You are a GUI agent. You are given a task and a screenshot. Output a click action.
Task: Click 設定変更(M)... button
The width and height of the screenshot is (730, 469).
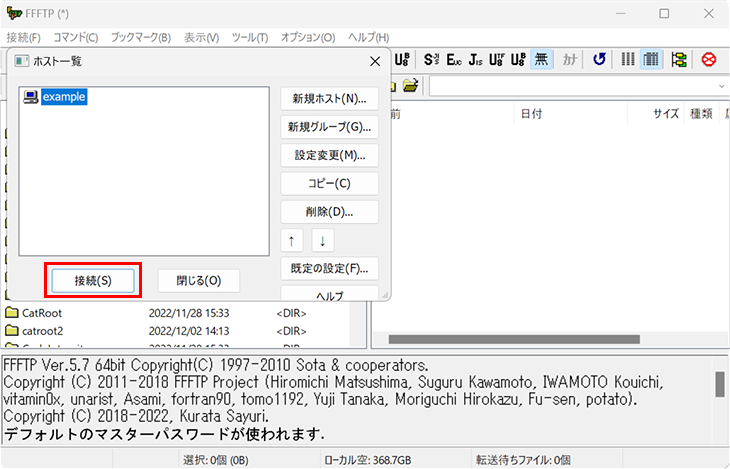coord(330,155)
